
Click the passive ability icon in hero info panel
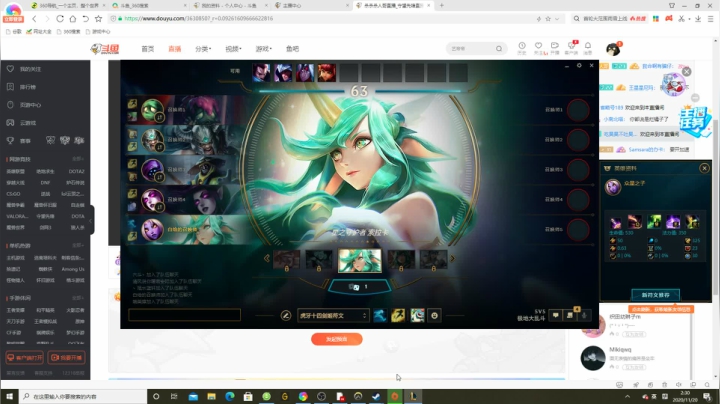tap(615, 222)
